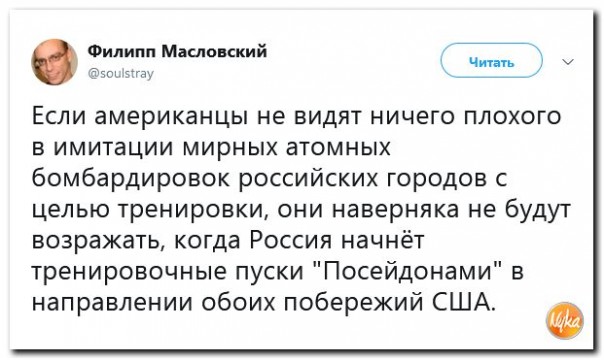The width and height of the screenshot is (604, 360).
Task: Click the word "Посейдонами" in the tweet
Action: pyautogui.click(x=409, y=271)
